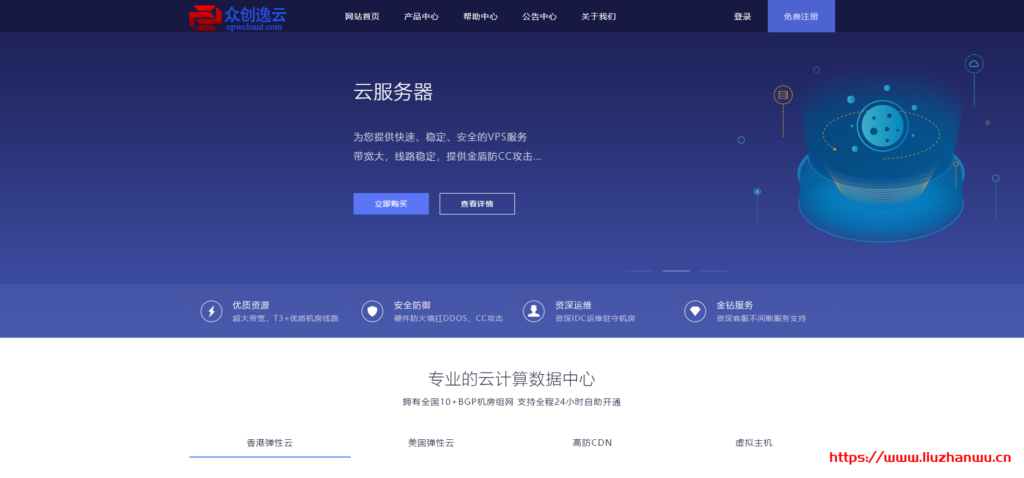Open the 网站首页 menu item
This screenshot has width=1024, height=478.
362,17
